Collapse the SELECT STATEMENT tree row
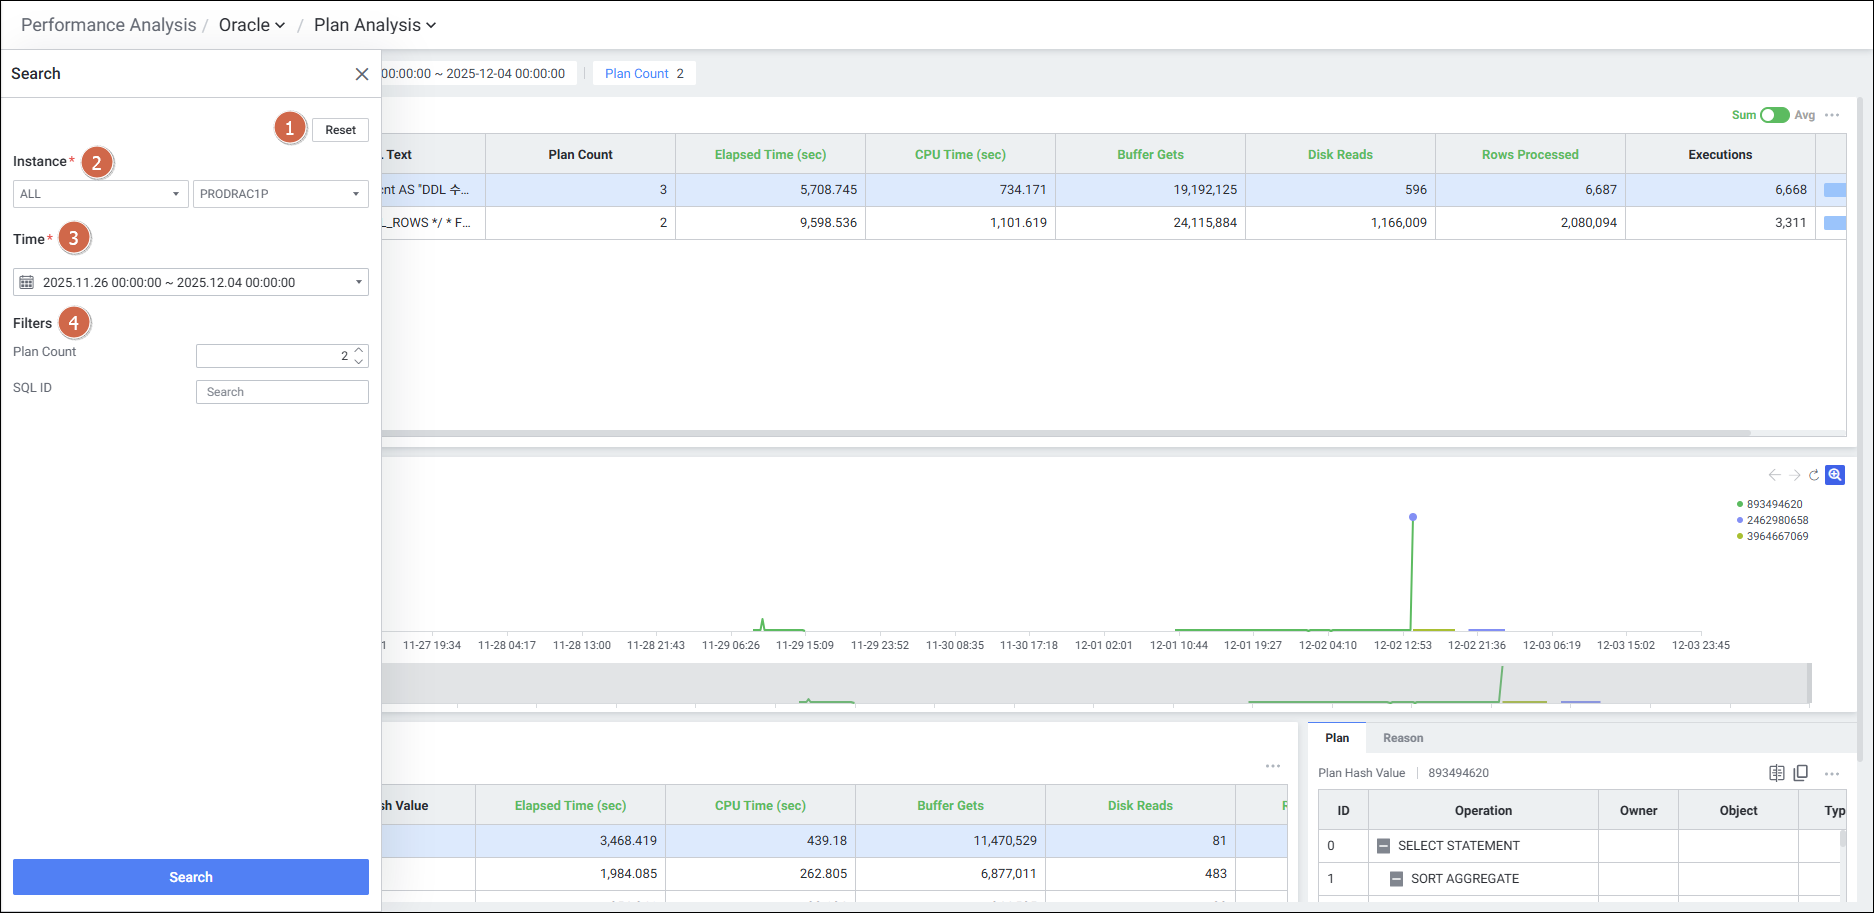This screenshot has height=913, width=1874. pyautogui.click(x=1383, y=846)
